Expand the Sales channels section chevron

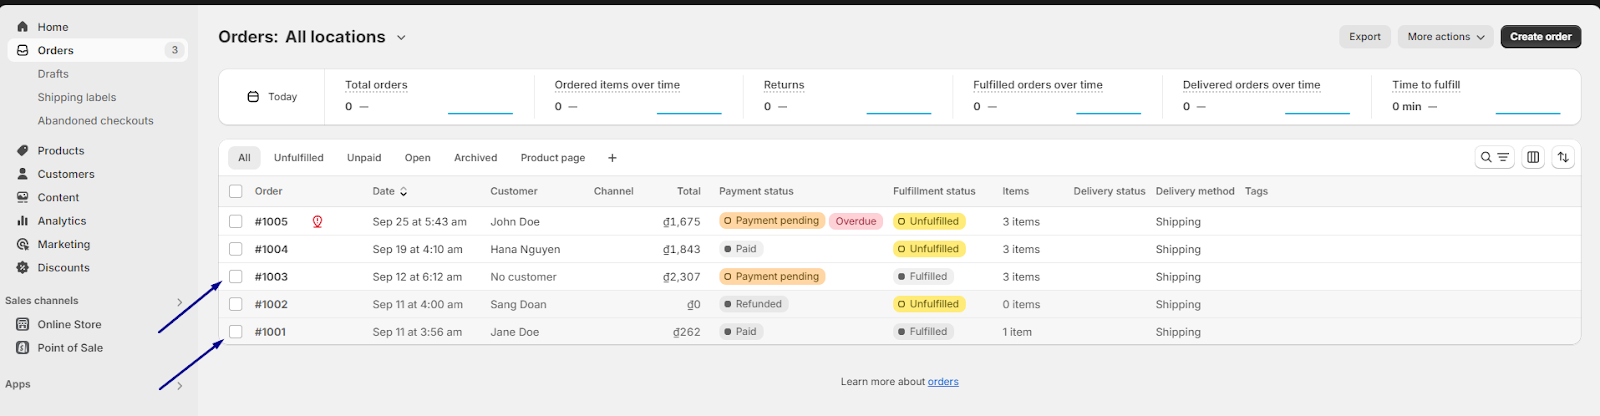[x=180, y=301]
